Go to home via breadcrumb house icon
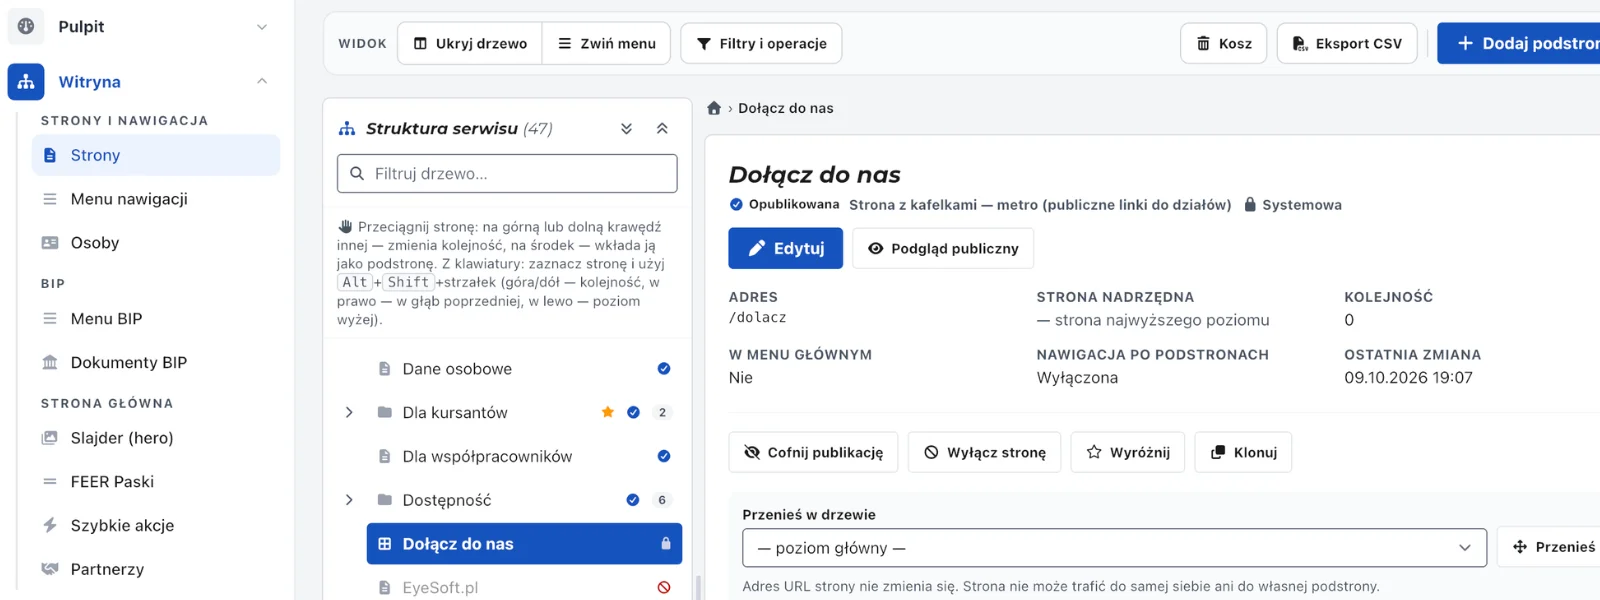This screenshot has width=1600, height=600. [x=714, y=108]
